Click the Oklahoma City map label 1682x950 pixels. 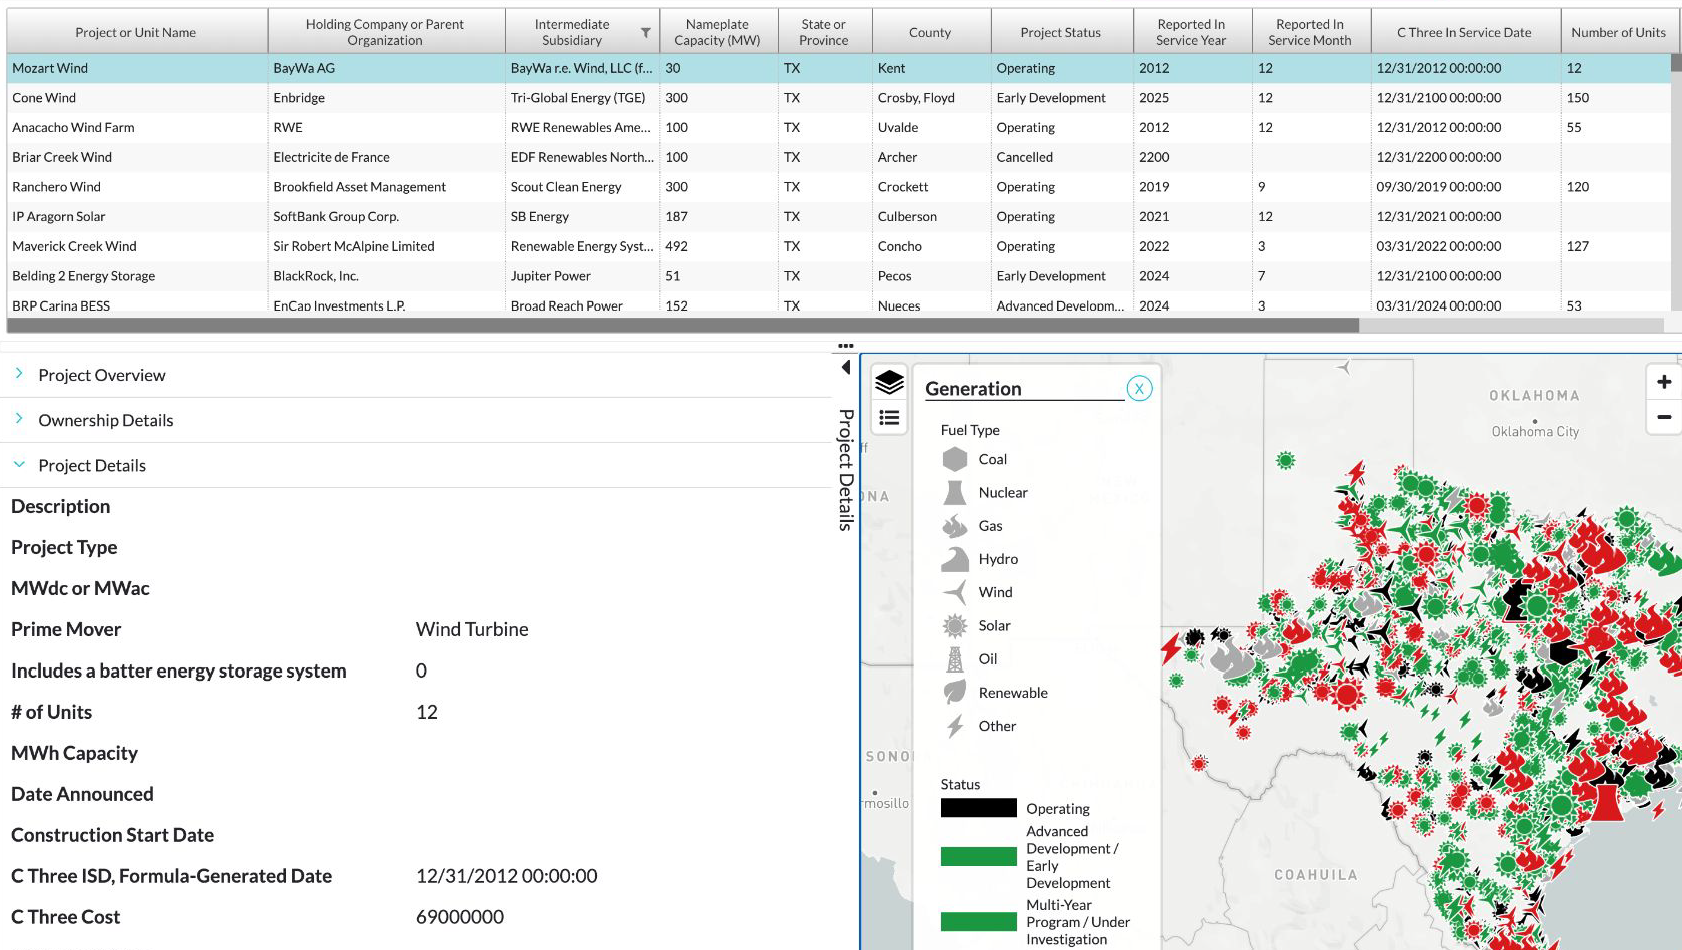coord(1535,432)
